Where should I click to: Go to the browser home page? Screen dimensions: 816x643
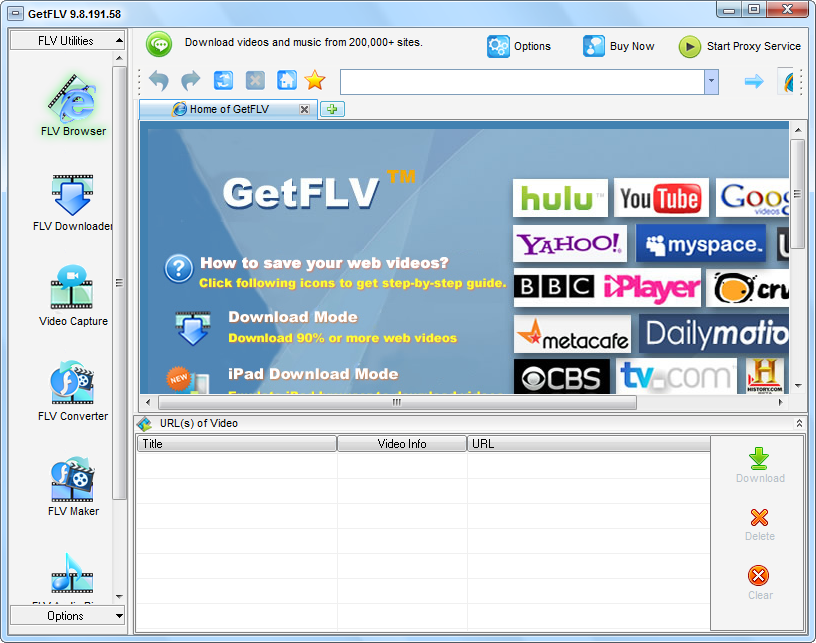coord(286,81)
